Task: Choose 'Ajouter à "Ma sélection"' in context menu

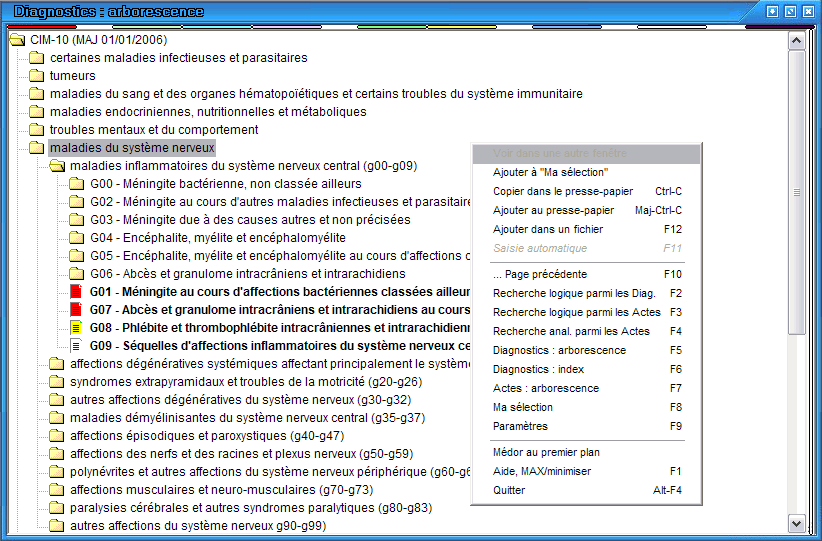Action: pos(586,172)
